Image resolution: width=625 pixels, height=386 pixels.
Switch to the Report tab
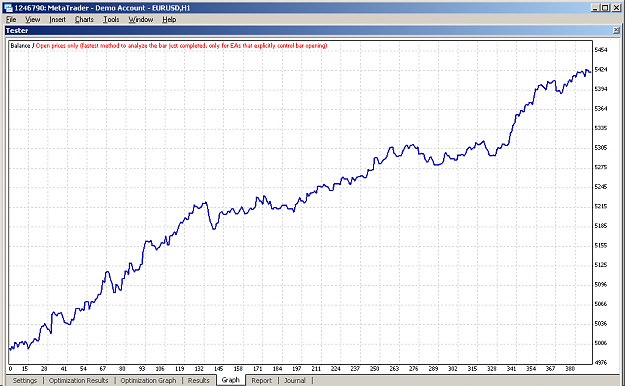tap(261, 380)
